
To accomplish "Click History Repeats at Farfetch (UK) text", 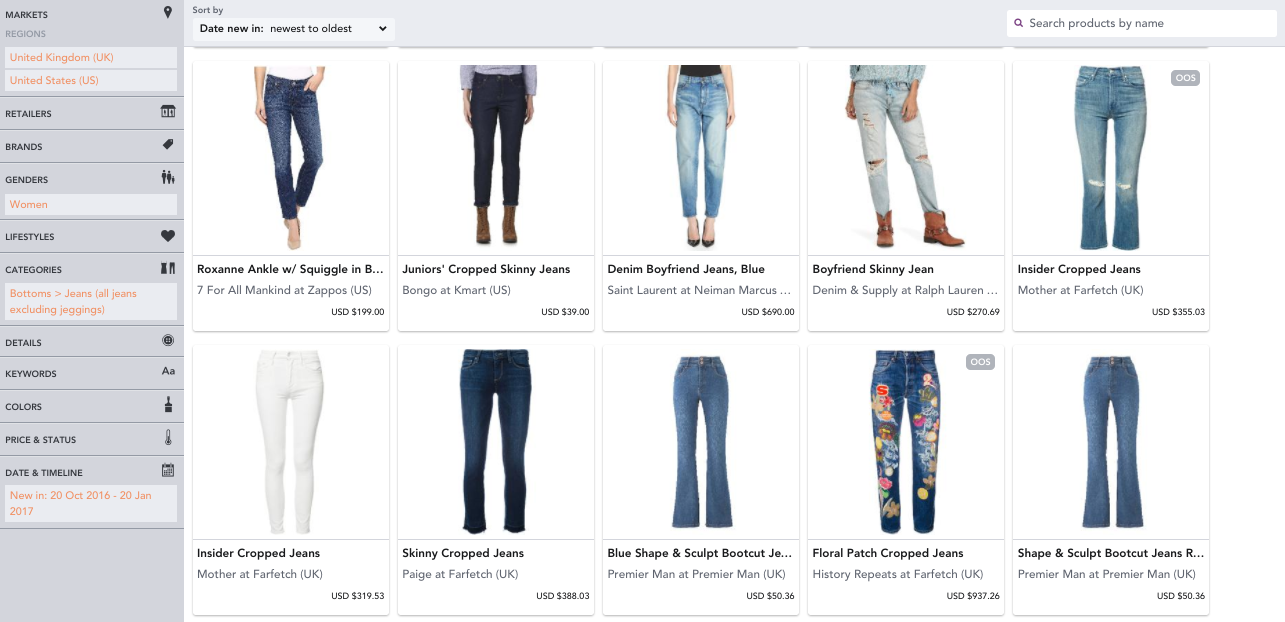I will click(x=898, y=574).
